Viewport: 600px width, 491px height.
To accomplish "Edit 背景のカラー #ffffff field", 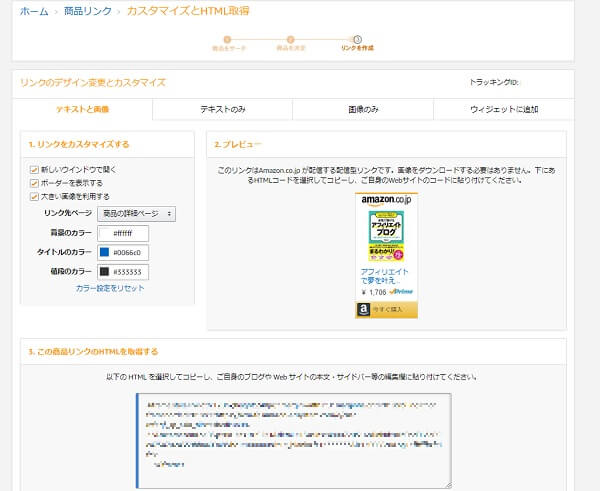I will (x=123, y=233).
